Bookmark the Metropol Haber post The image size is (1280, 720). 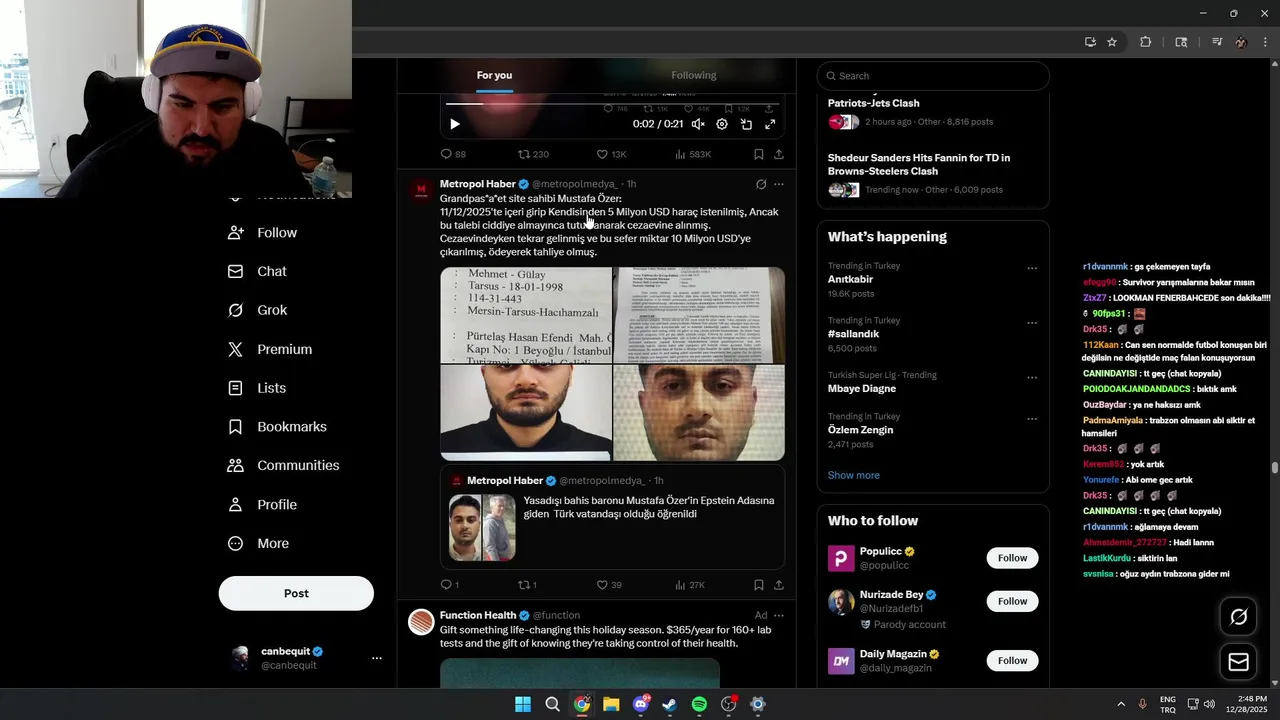[x=759, y=585]
